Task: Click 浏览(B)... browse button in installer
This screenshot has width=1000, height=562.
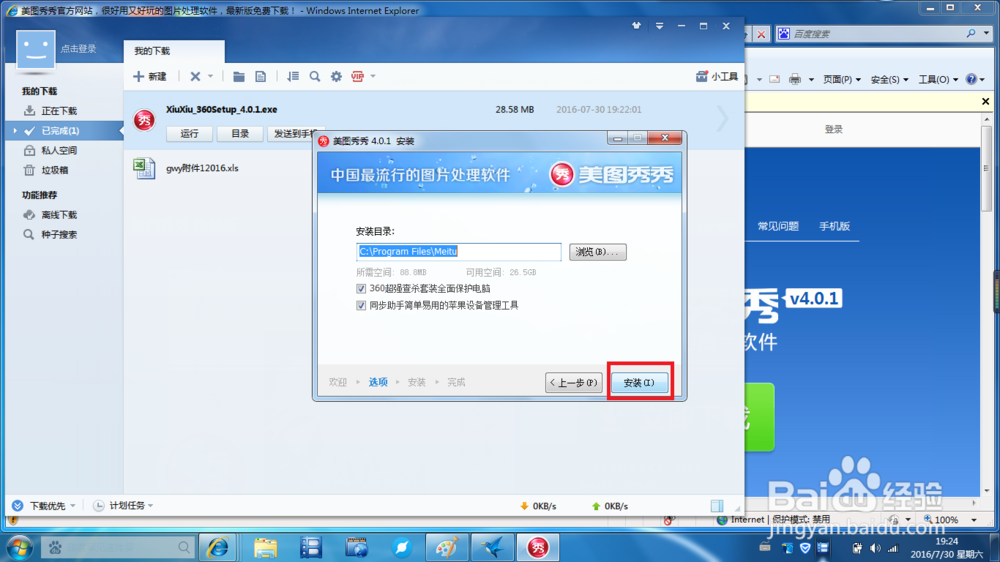Action: [598, 252]
